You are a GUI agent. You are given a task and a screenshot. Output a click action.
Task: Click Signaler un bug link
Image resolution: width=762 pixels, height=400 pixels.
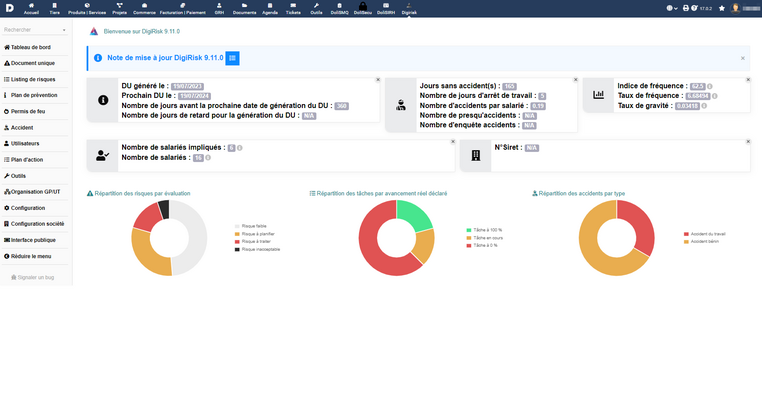coord(33,278)
